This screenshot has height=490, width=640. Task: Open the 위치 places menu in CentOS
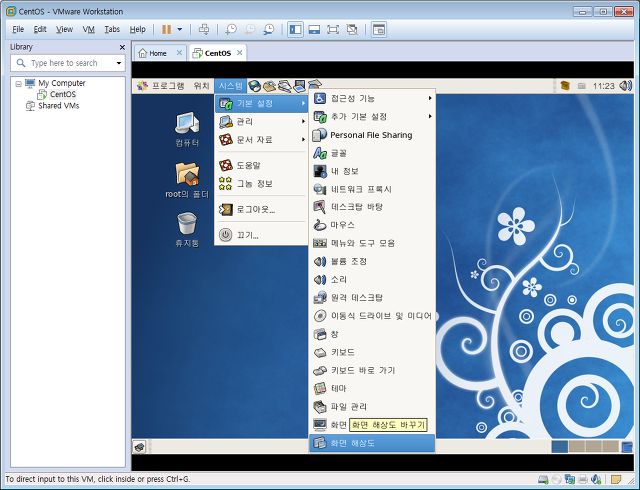coord(201,86)
